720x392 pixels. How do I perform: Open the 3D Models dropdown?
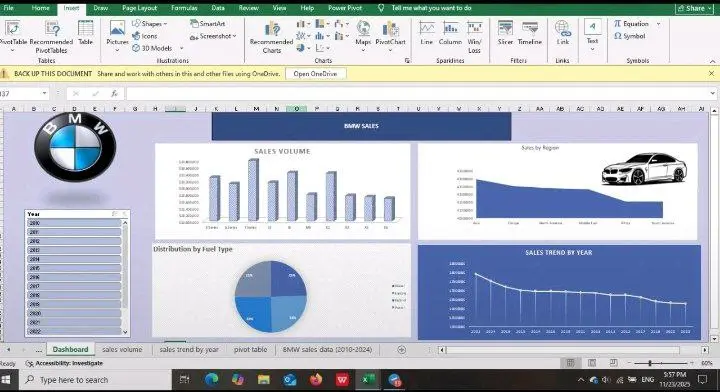(181, 48)
